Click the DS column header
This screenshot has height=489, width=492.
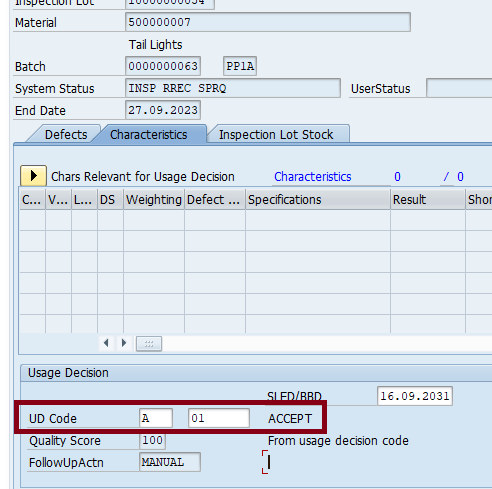click(110, 200)
